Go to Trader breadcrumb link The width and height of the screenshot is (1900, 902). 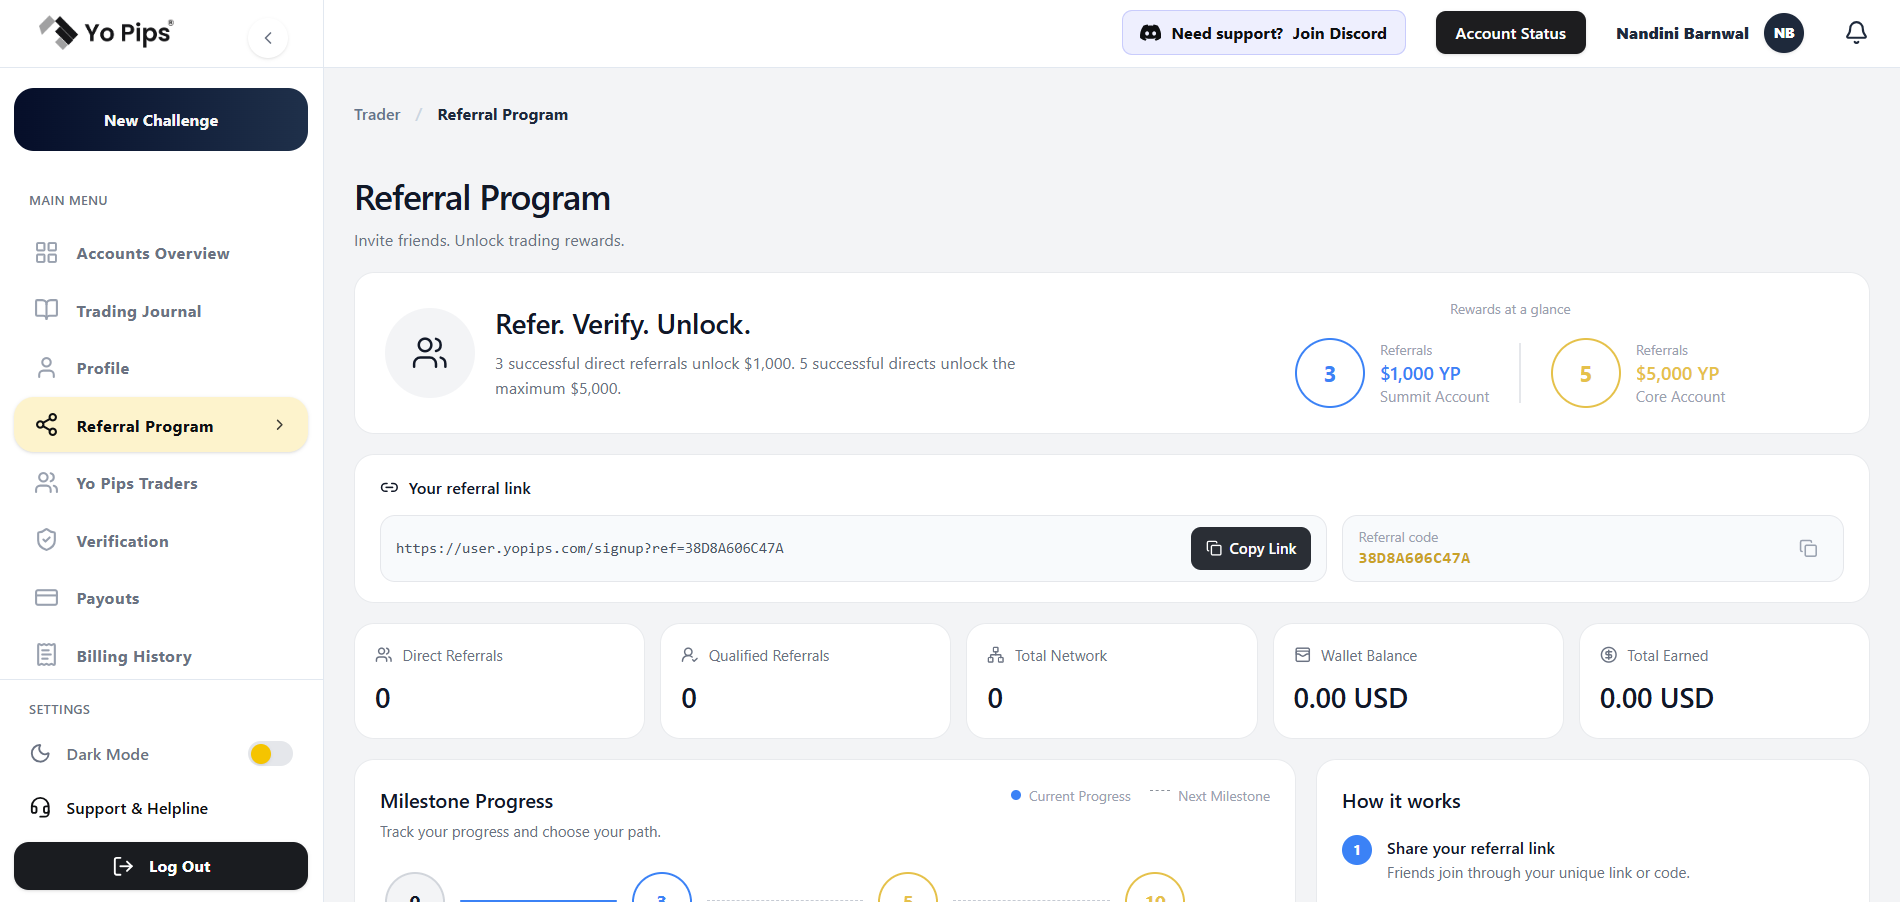point(377,115)
